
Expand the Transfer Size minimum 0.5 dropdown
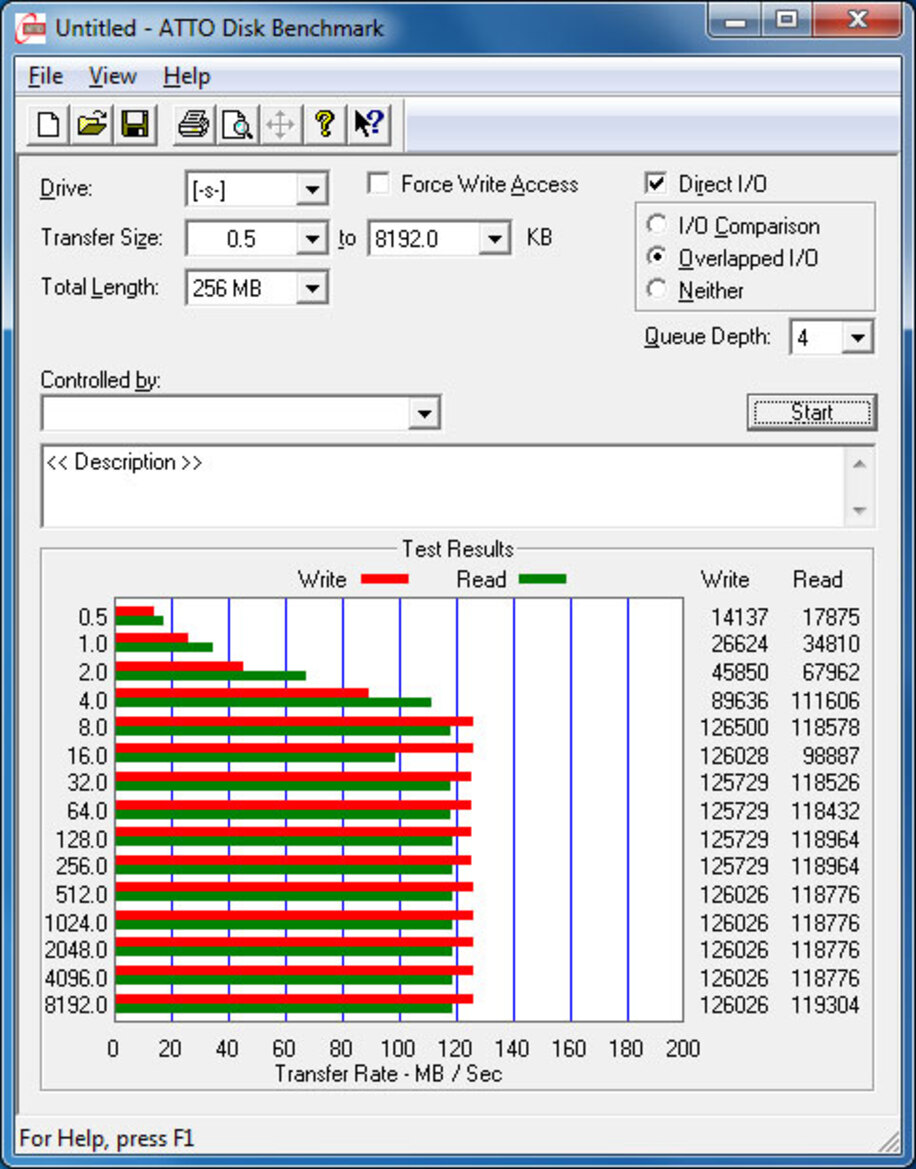(x=312, y=239)
